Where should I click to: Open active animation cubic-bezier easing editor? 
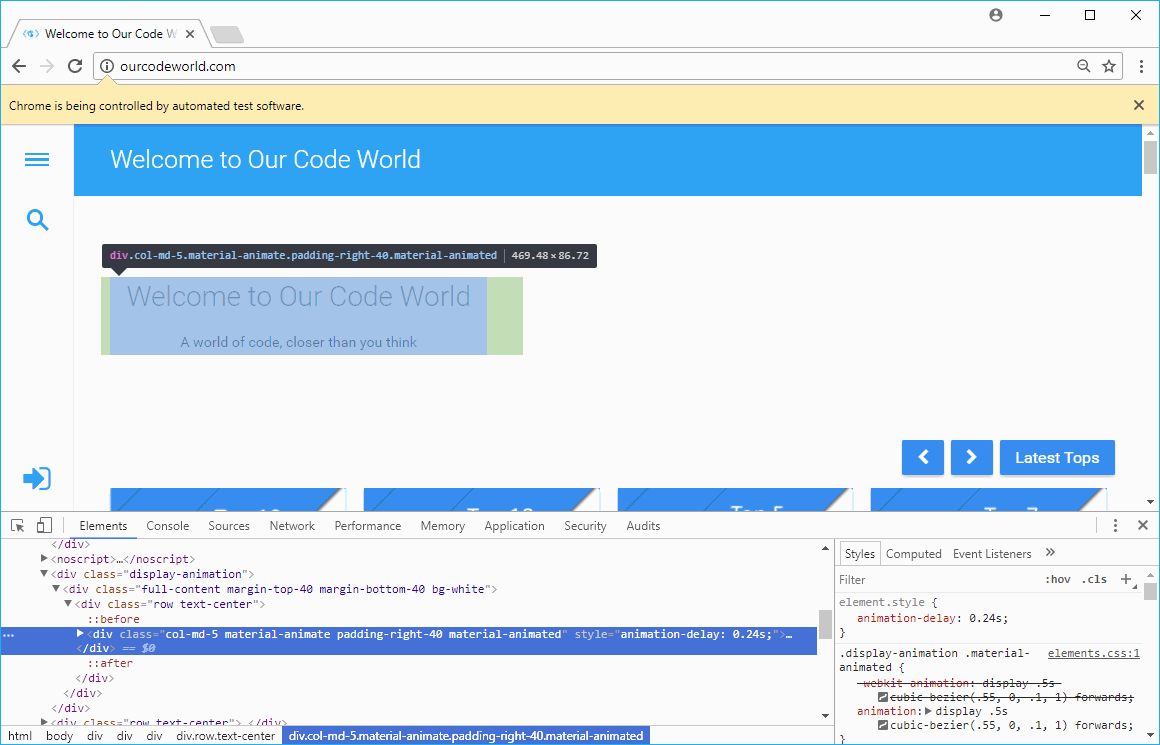[883, 726]
